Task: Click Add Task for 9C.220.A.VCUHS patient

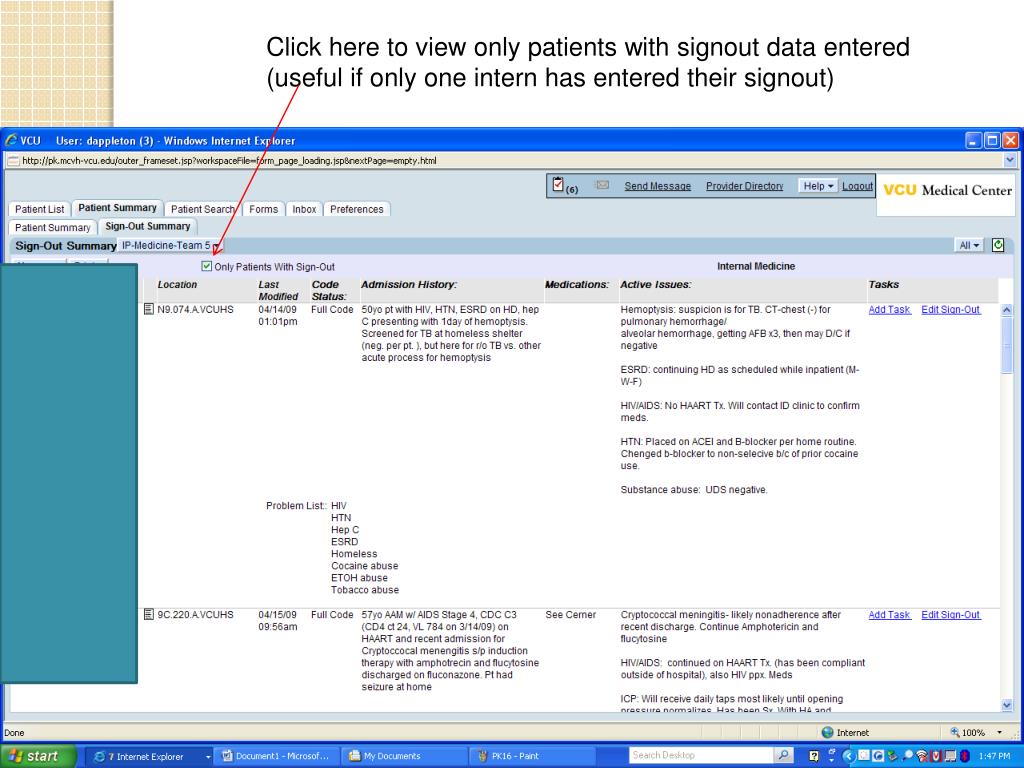Action: [889, 615]
